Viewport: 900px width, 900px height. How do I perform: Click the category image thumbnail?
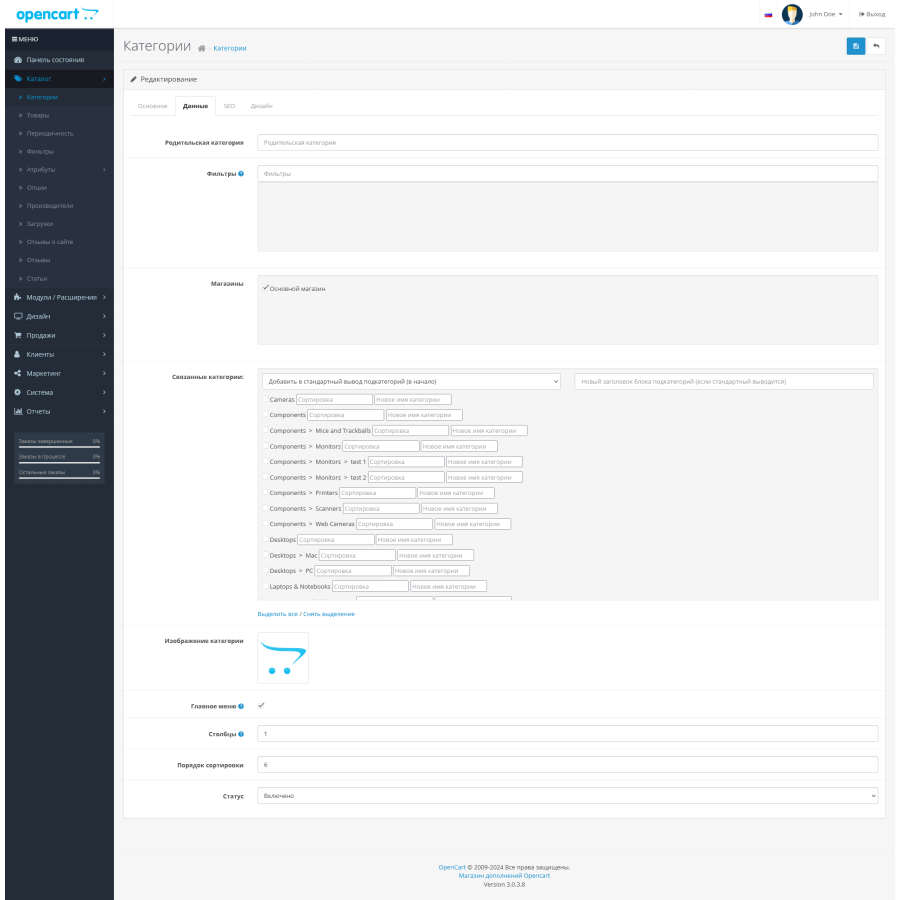(283, 658)
